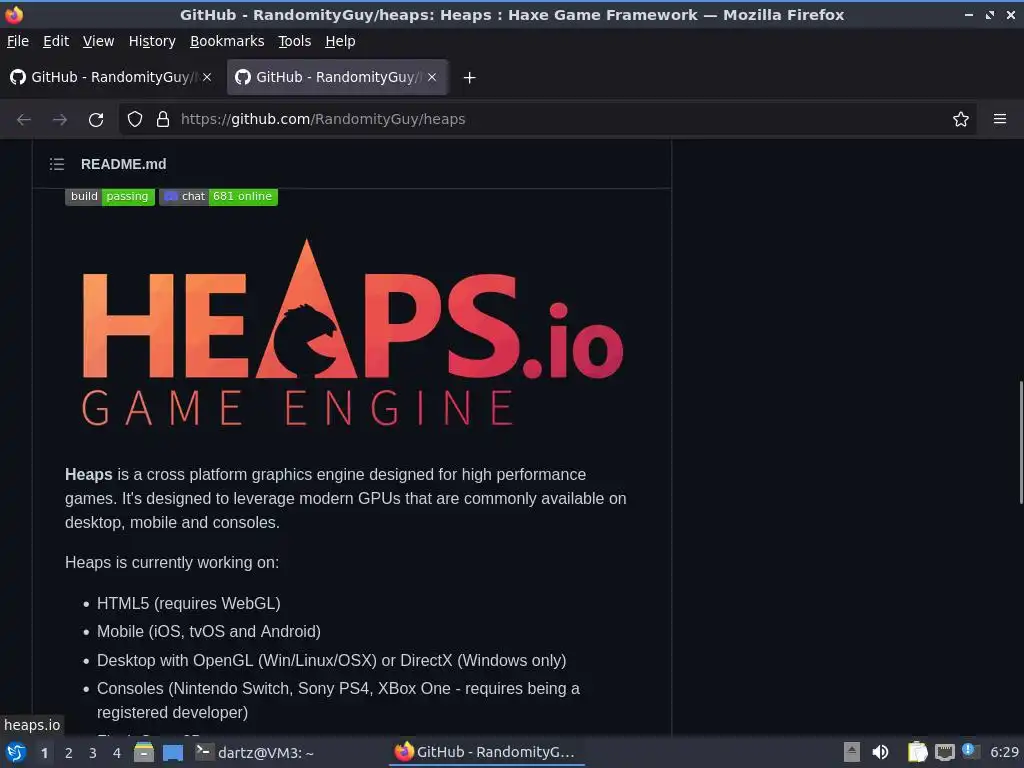This screenshot has width=1024, height=768.
Task: Switch to workspace 2
Action: (x=69, y=753)
